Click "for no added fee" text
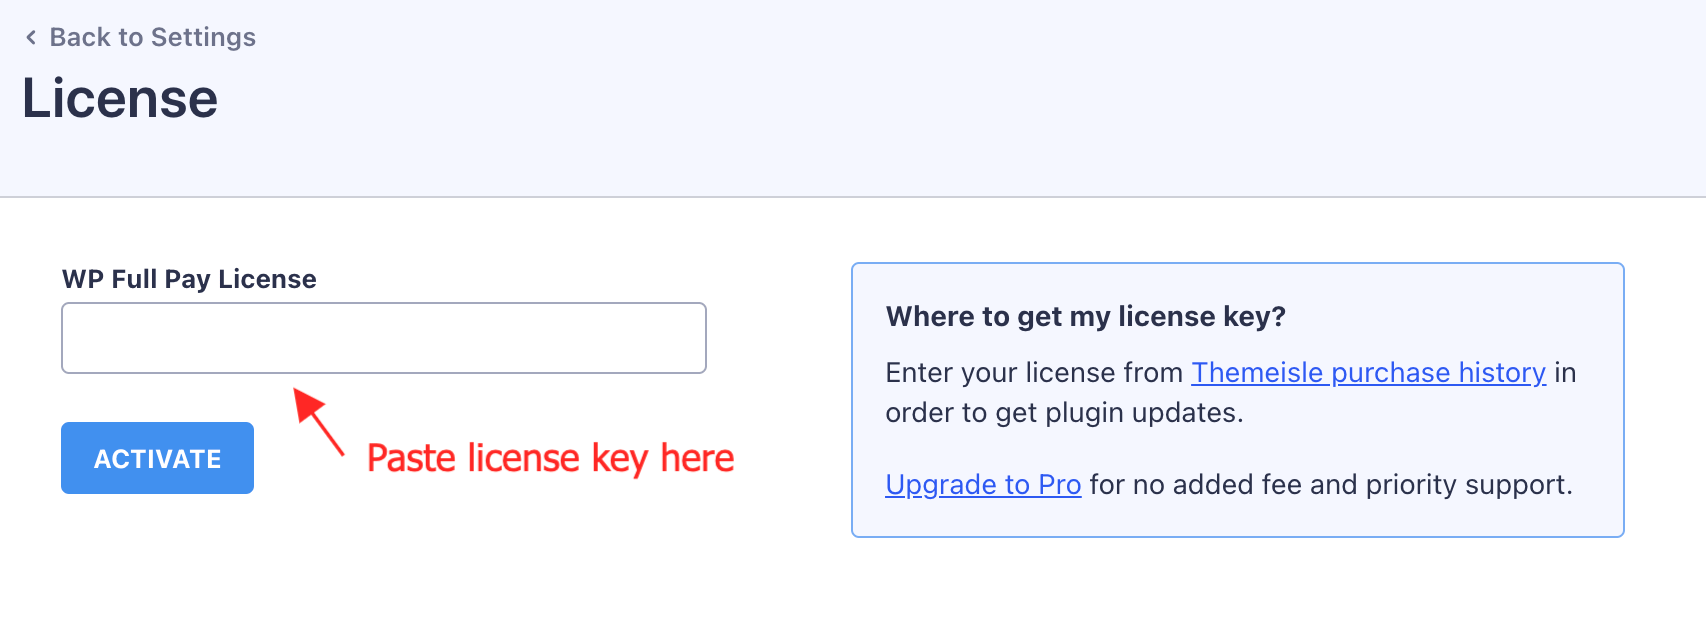 (1195, 485)
